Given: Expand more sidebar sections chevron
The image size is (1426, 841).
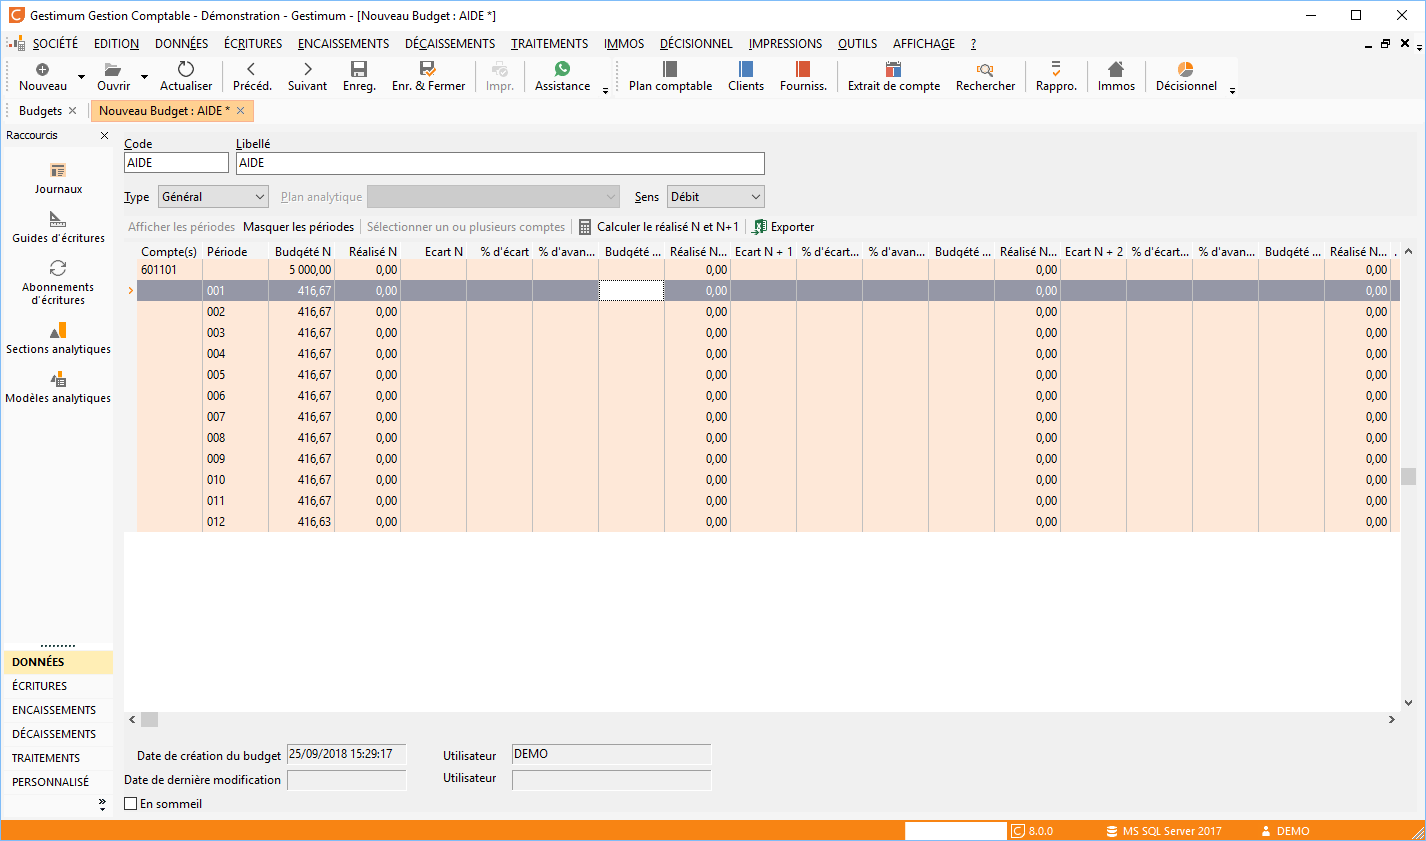Looking at the screenshot, I should (x=102, y=803).
